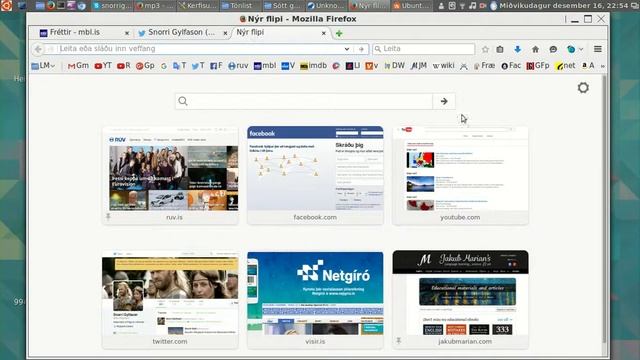Open the V (visir) bookmark
The image size is (640, 360).
coord(288,66)
